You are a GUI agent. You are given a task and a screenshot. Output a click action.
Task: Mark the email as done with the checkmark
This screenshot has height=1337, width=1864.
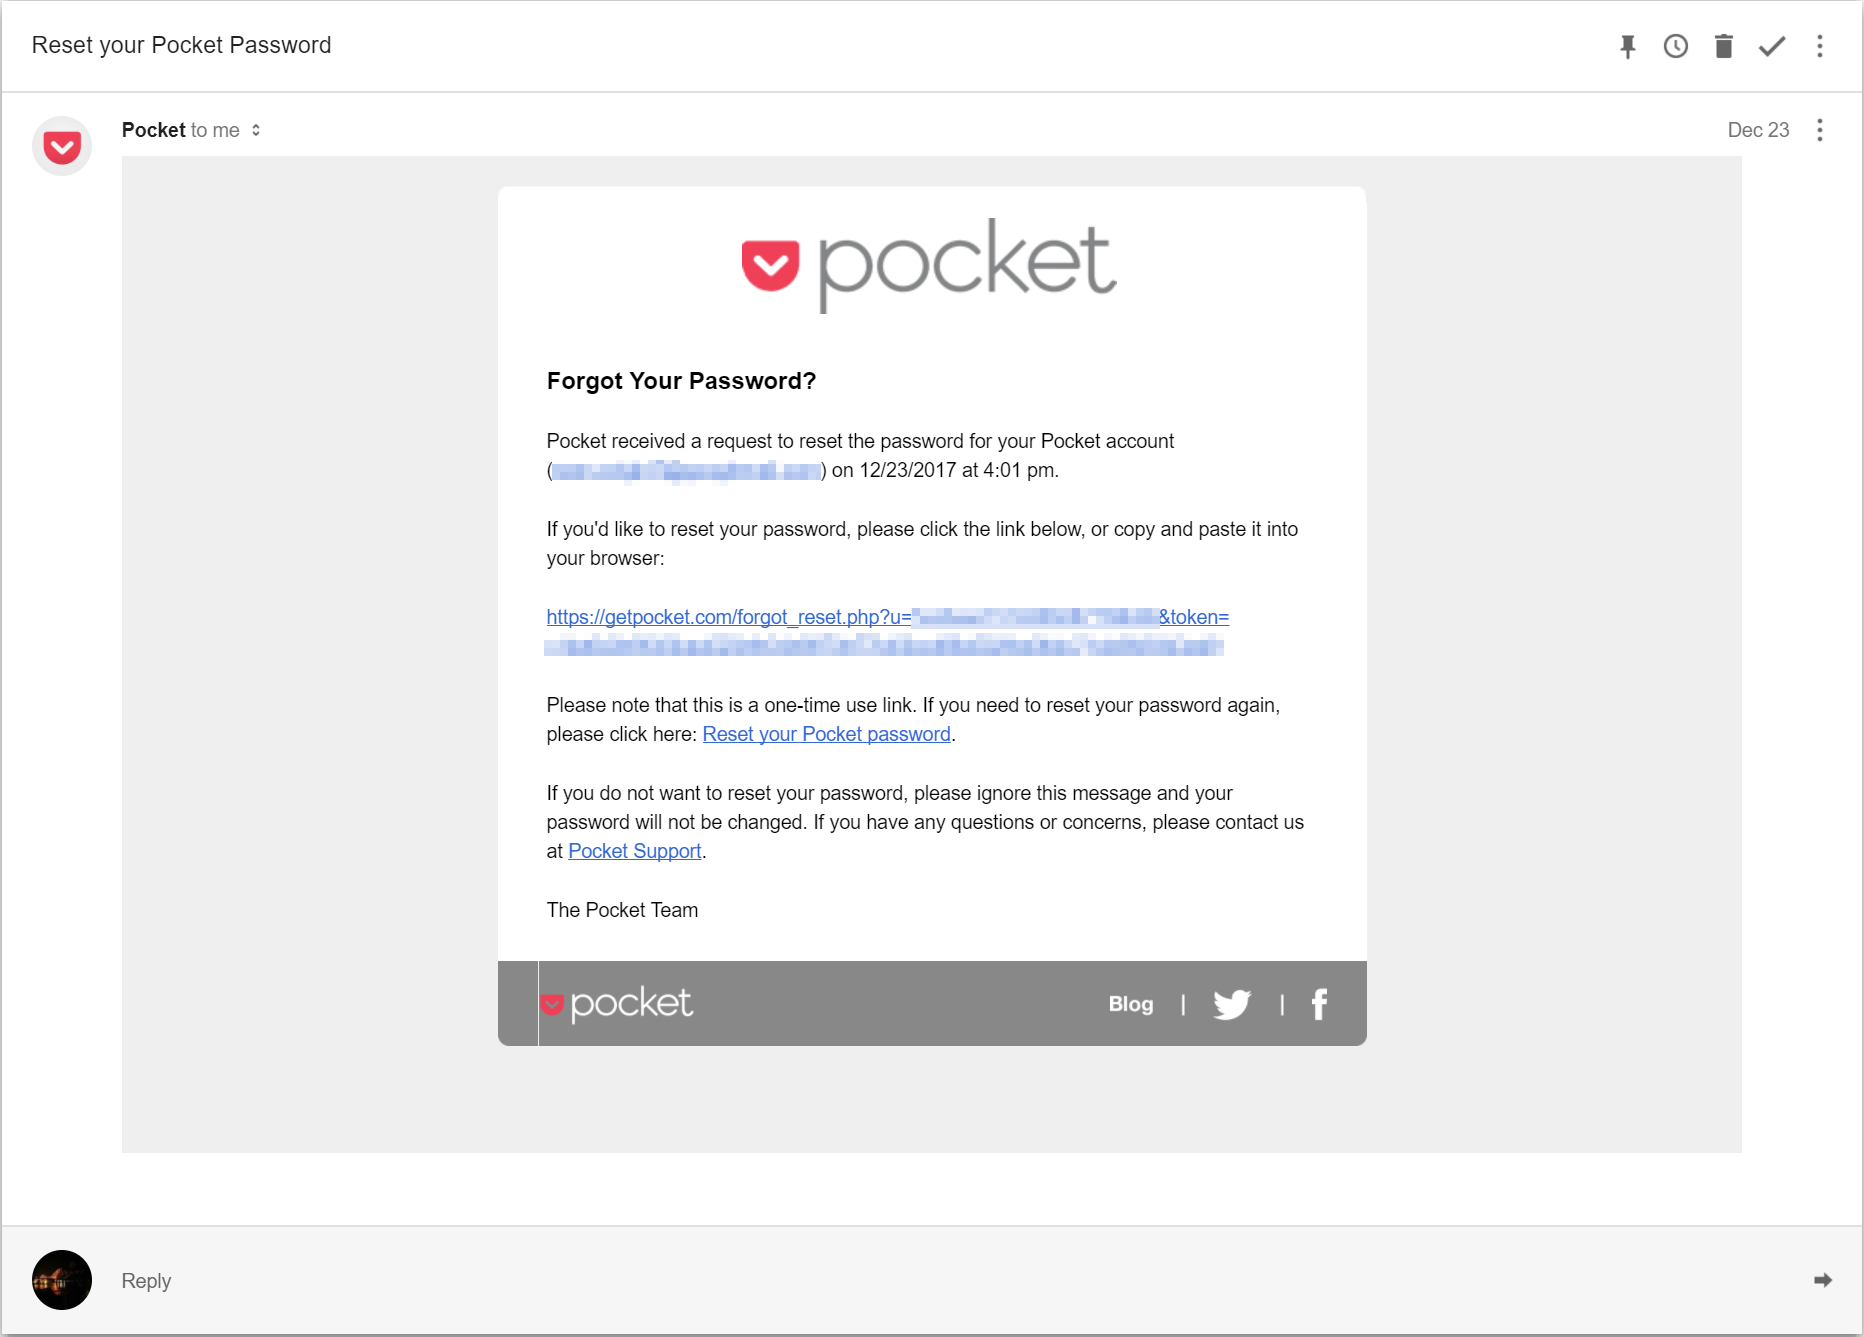(1771, 45)
